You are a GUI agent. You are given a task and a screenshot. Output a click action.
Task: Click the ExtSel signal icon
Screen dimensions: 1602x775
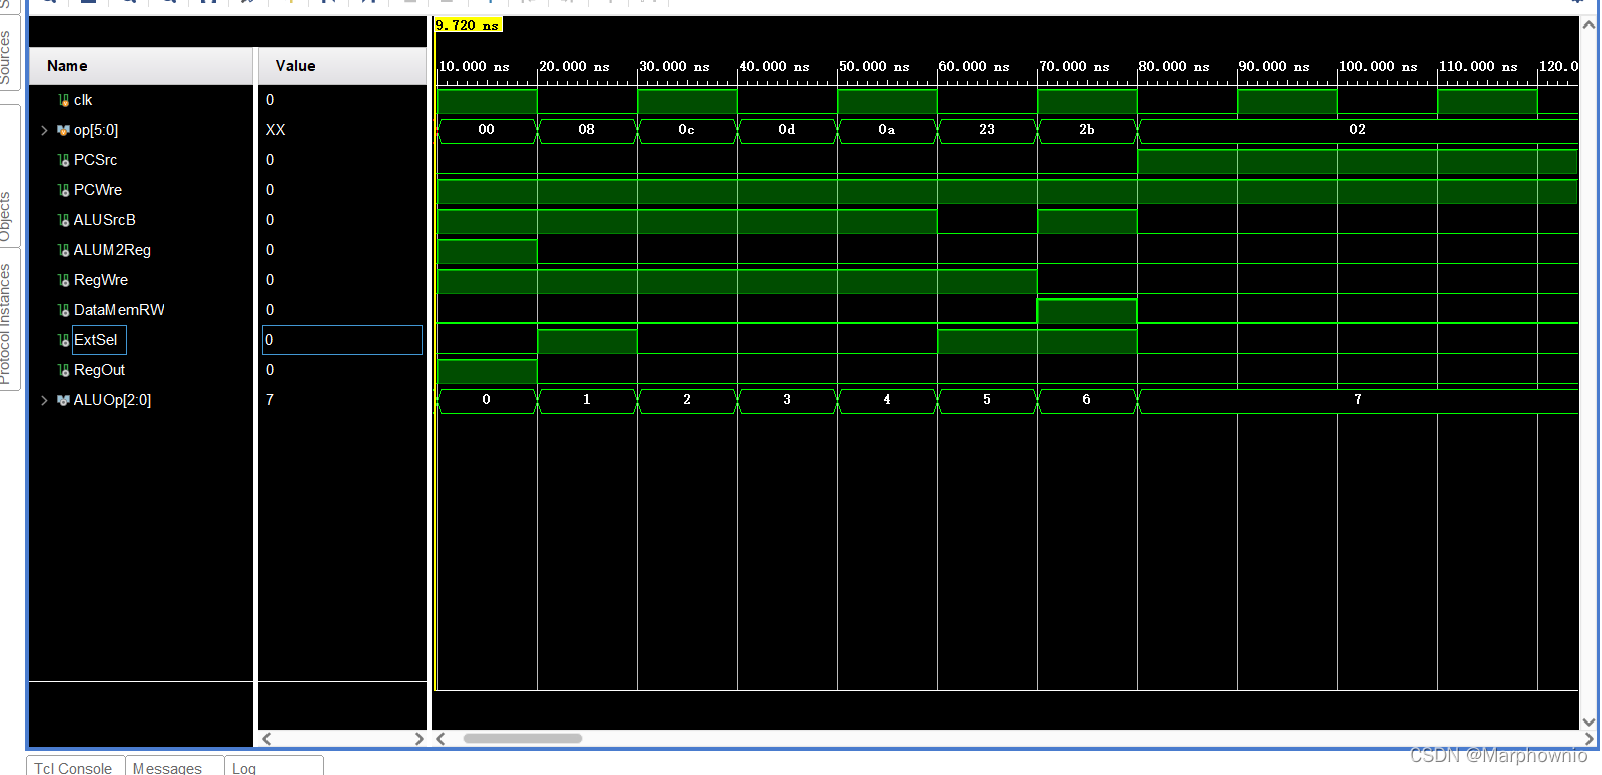tap(64, 340)
